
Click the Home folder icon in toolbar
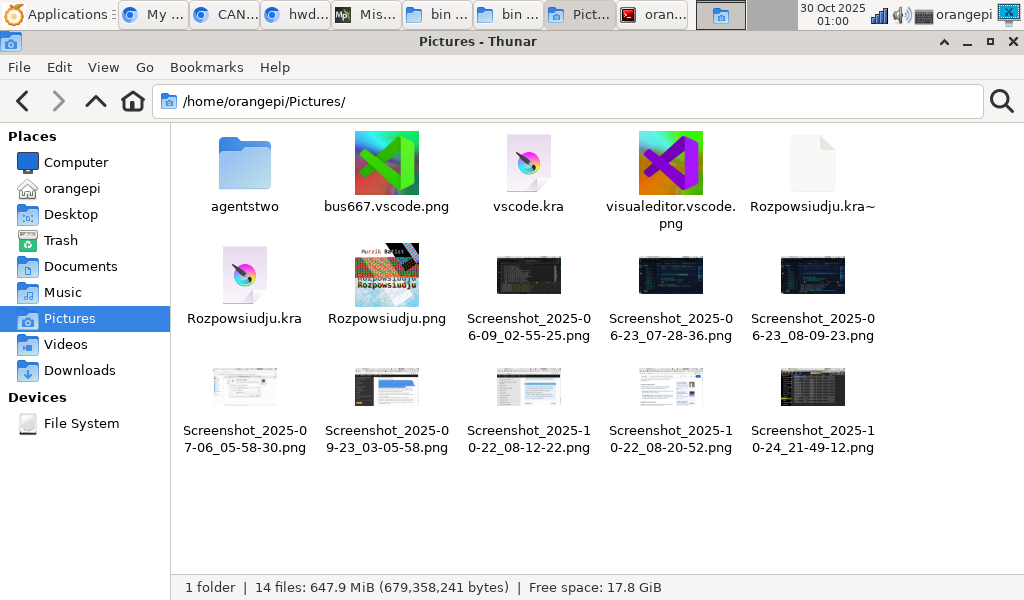coord(133,101)
